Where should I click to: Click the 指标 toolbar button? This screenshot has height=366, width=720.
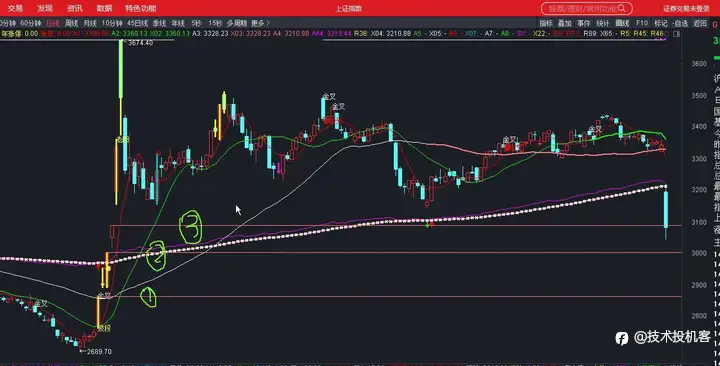(546, 23)
